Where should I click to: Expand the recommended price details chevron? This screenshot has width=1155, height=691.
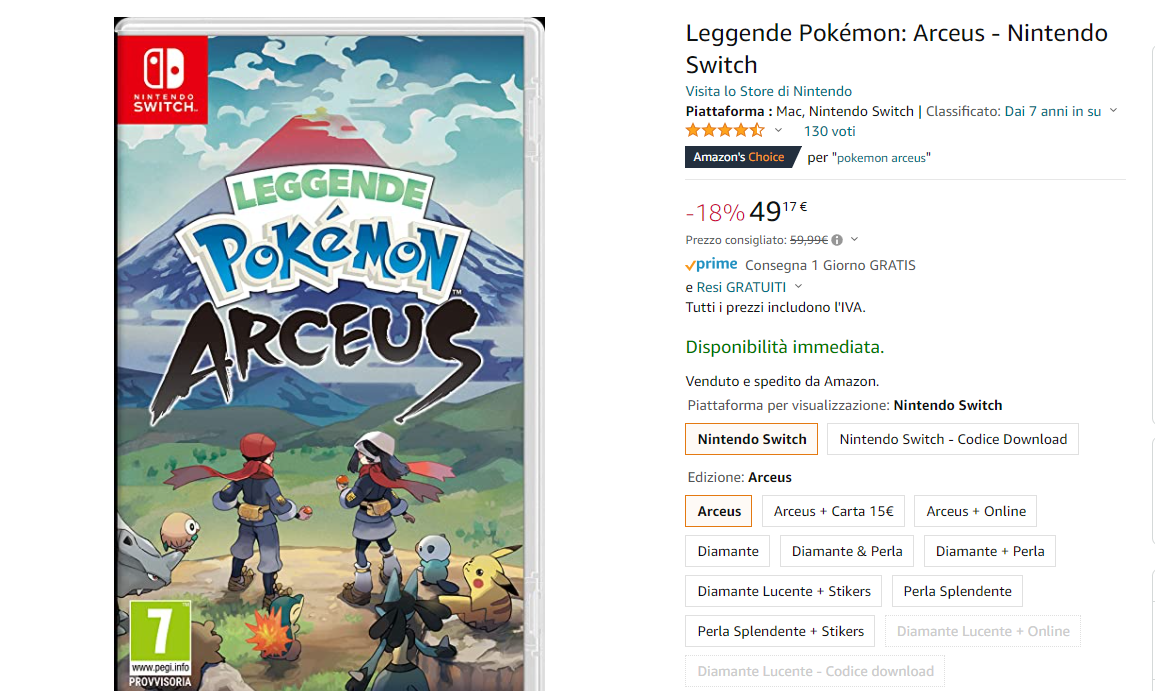tap(854, 239)
